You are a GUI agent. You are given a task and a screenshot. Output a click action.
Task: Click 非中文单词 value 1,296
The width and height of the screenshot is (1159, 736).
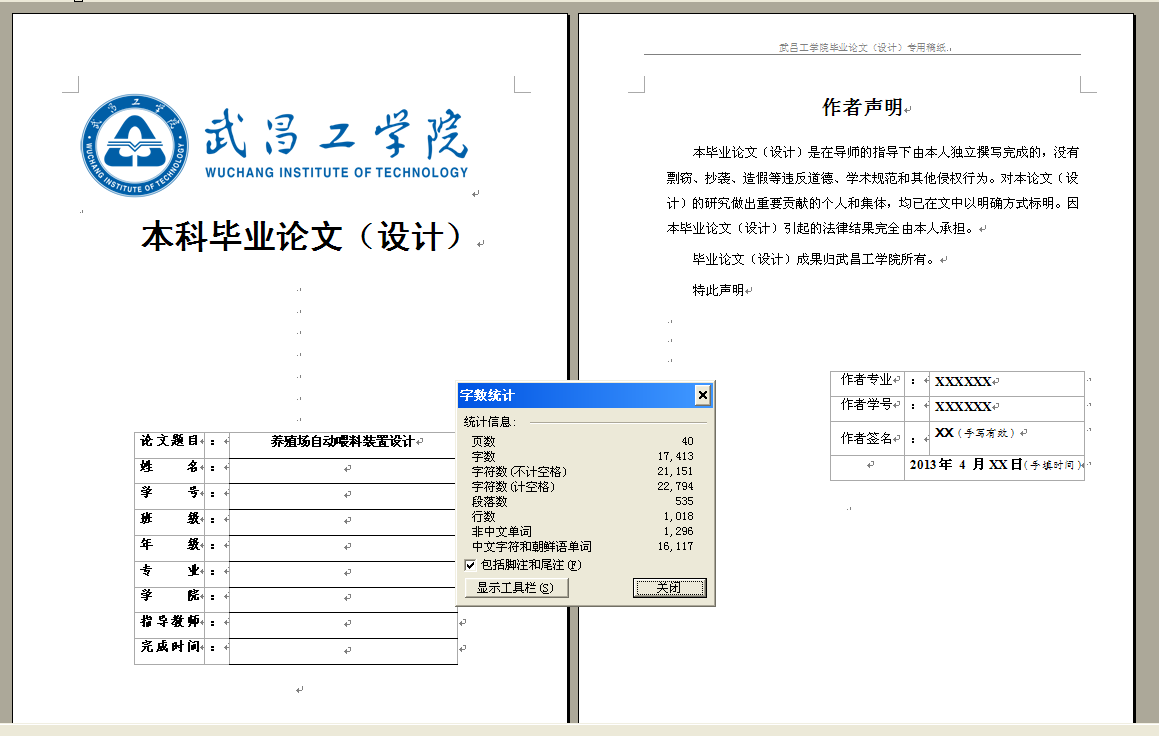point(679,531)
